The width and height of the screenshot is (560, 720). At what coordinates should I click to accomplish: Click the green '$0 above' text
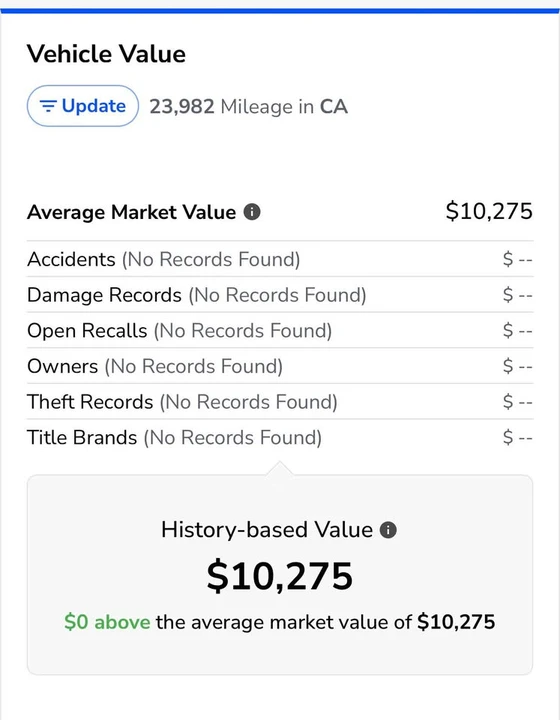pos(107,623)
